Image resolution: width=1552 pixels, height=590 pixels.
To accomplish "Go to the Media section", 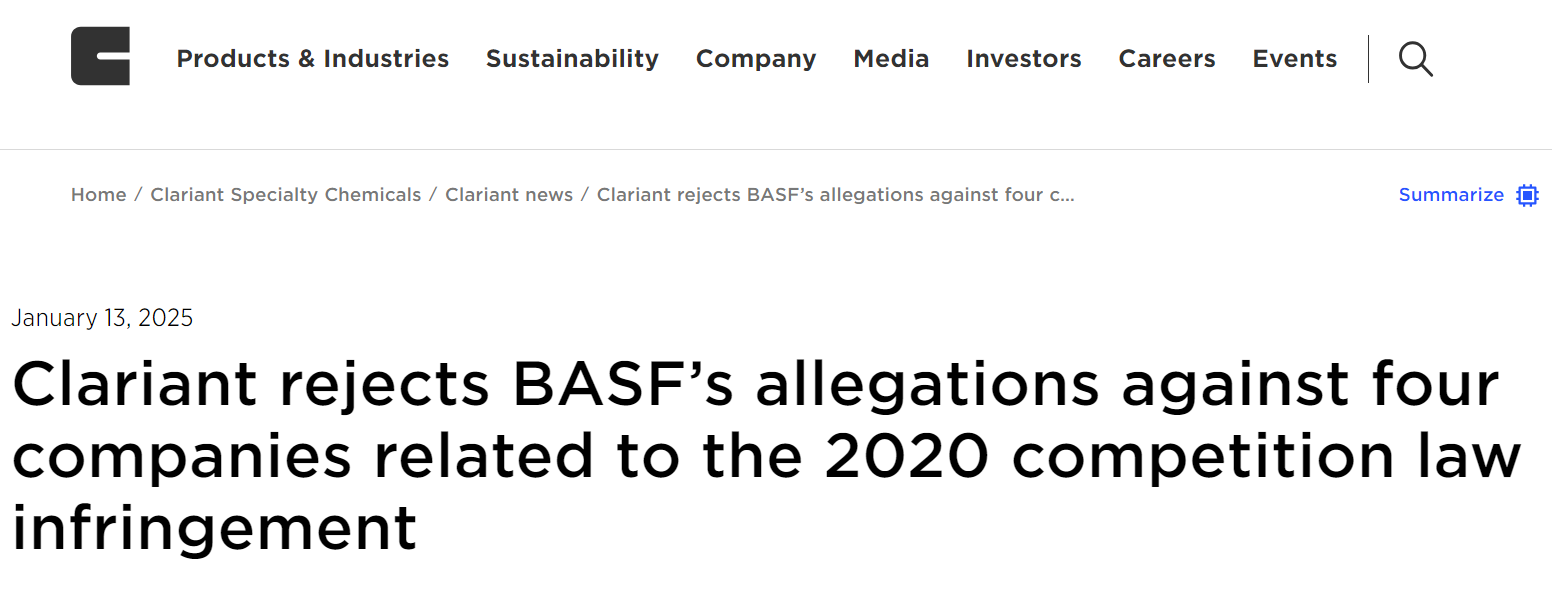I will pos(891,59).
